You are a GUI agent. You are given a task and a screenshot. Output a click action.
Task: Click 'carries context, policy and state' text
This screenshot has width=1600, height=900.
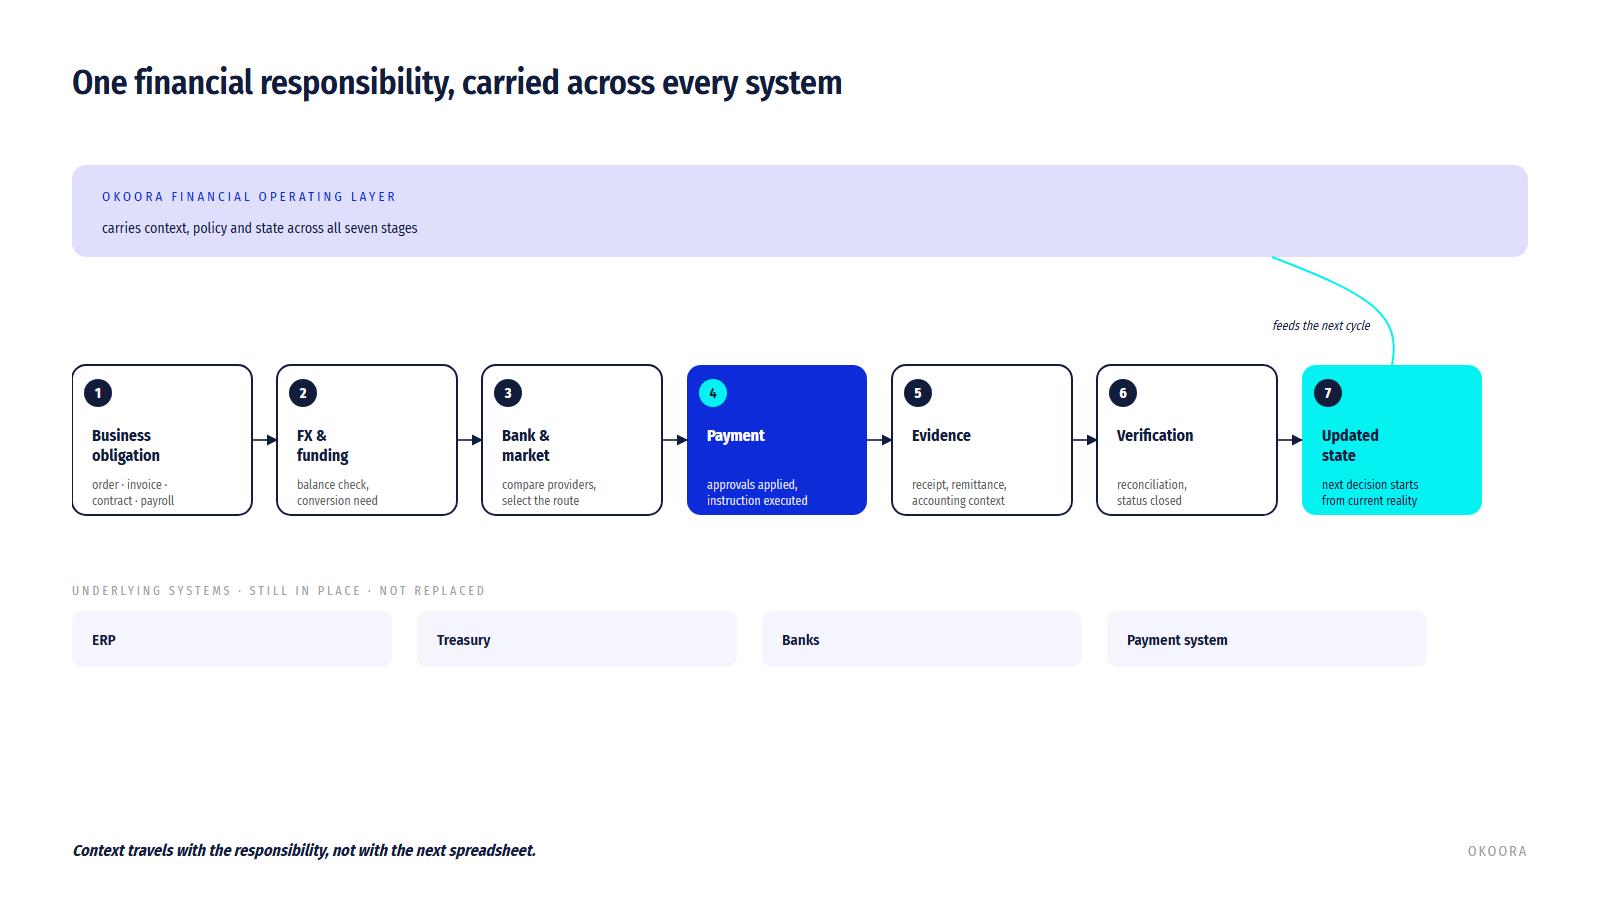coord(260,228)
